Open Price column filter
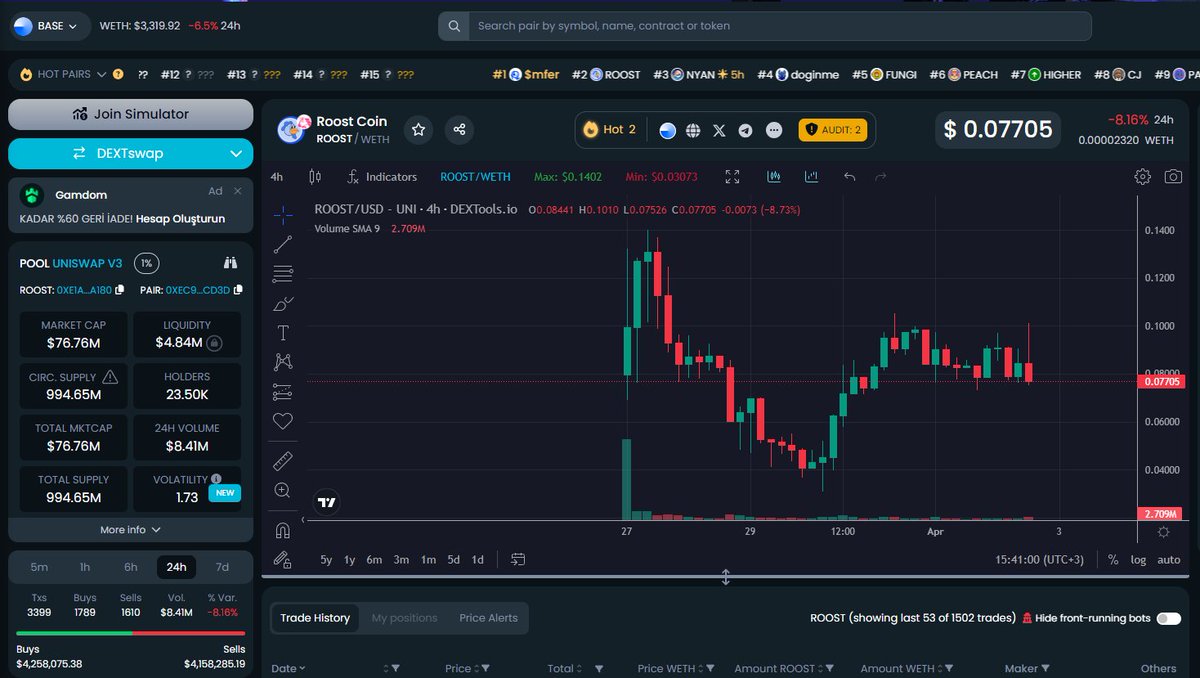Screen dimensions: 1200x678 [487, 668]
